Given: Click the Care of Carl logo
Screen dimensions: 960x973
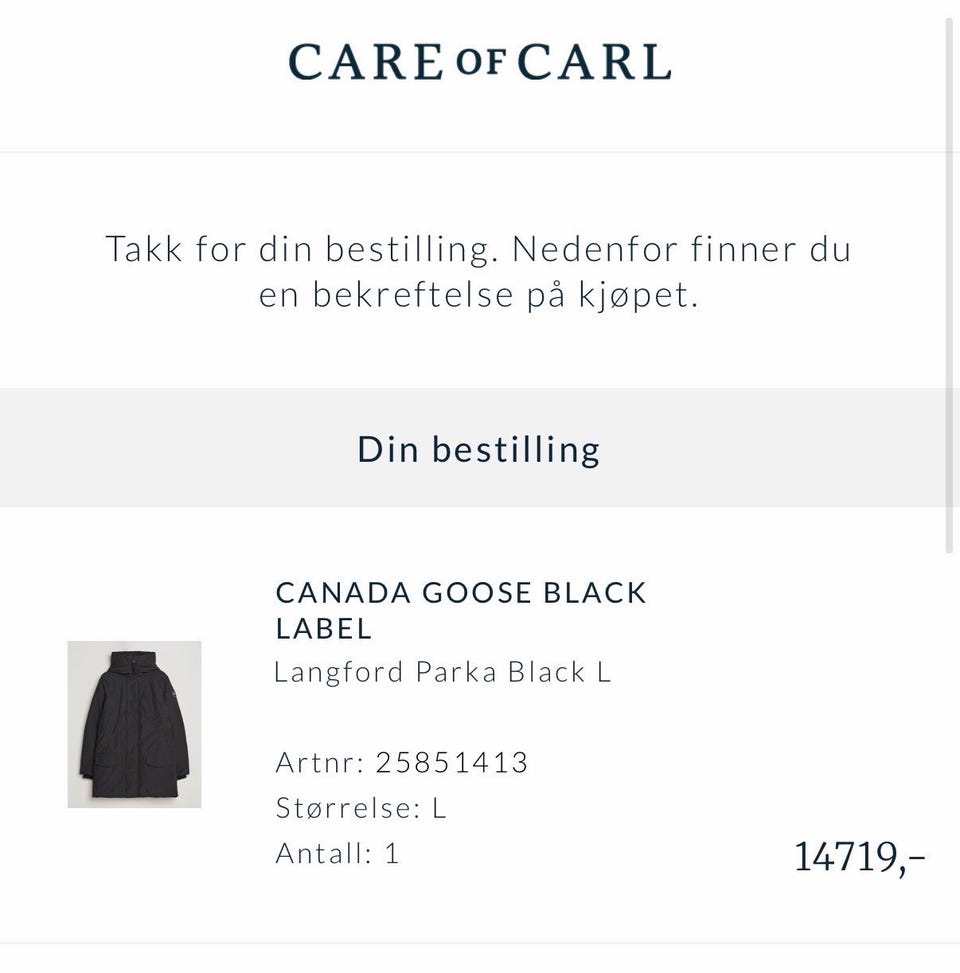Looking at the screenshot, I should click(x=479, y=62).
